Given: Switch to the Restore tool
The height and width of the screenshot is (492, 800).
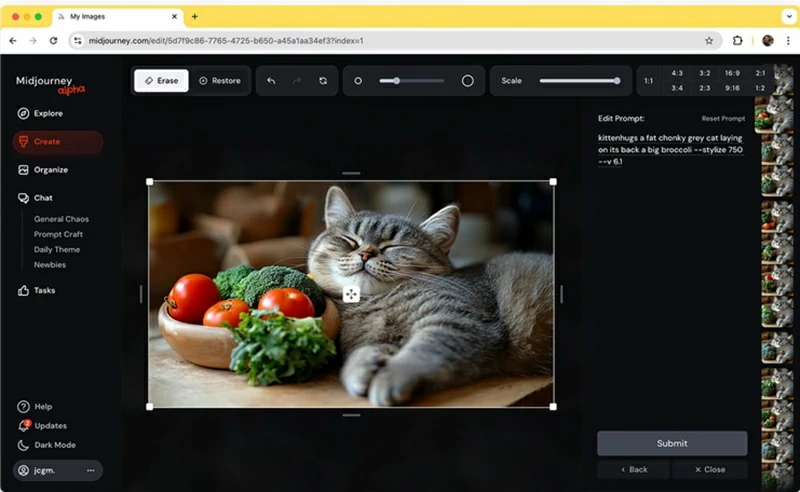Looking at the screenshot, I should click(219, 81).
